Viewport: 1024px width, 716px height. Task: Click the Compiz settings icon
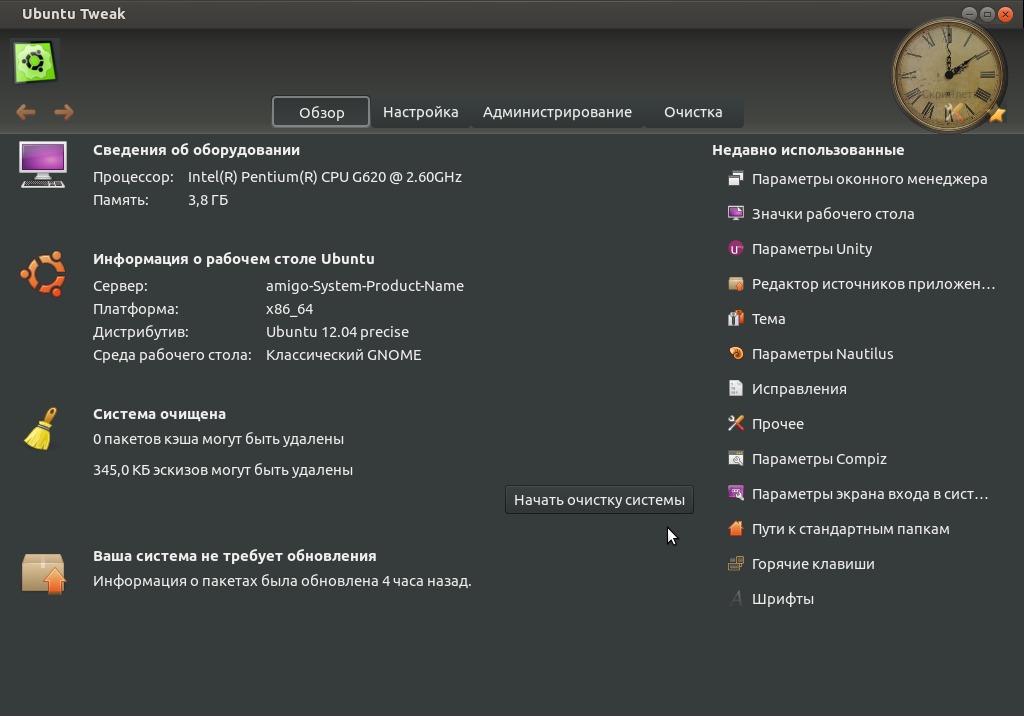pos(736,459)
